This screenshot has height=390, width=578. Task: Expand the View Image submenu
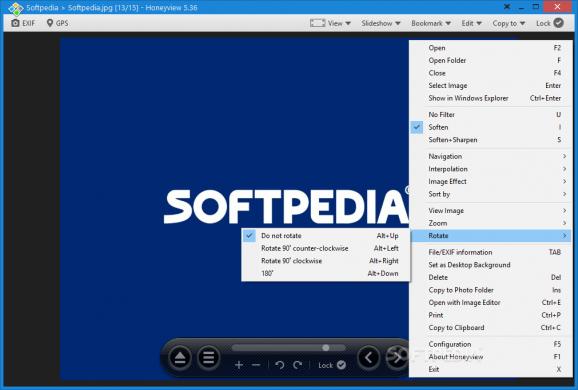(x=491, y=210)
